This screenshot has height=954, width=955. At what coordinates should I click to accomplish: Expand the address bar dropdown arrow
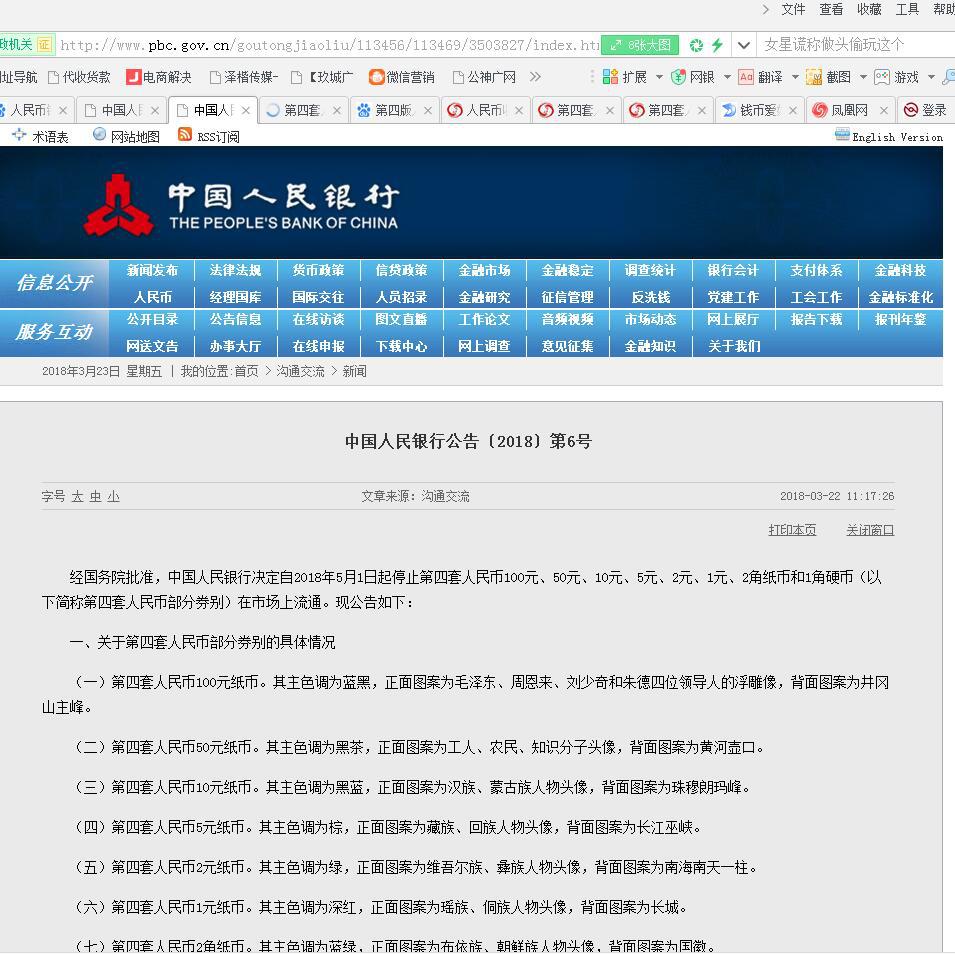[743, 45]
